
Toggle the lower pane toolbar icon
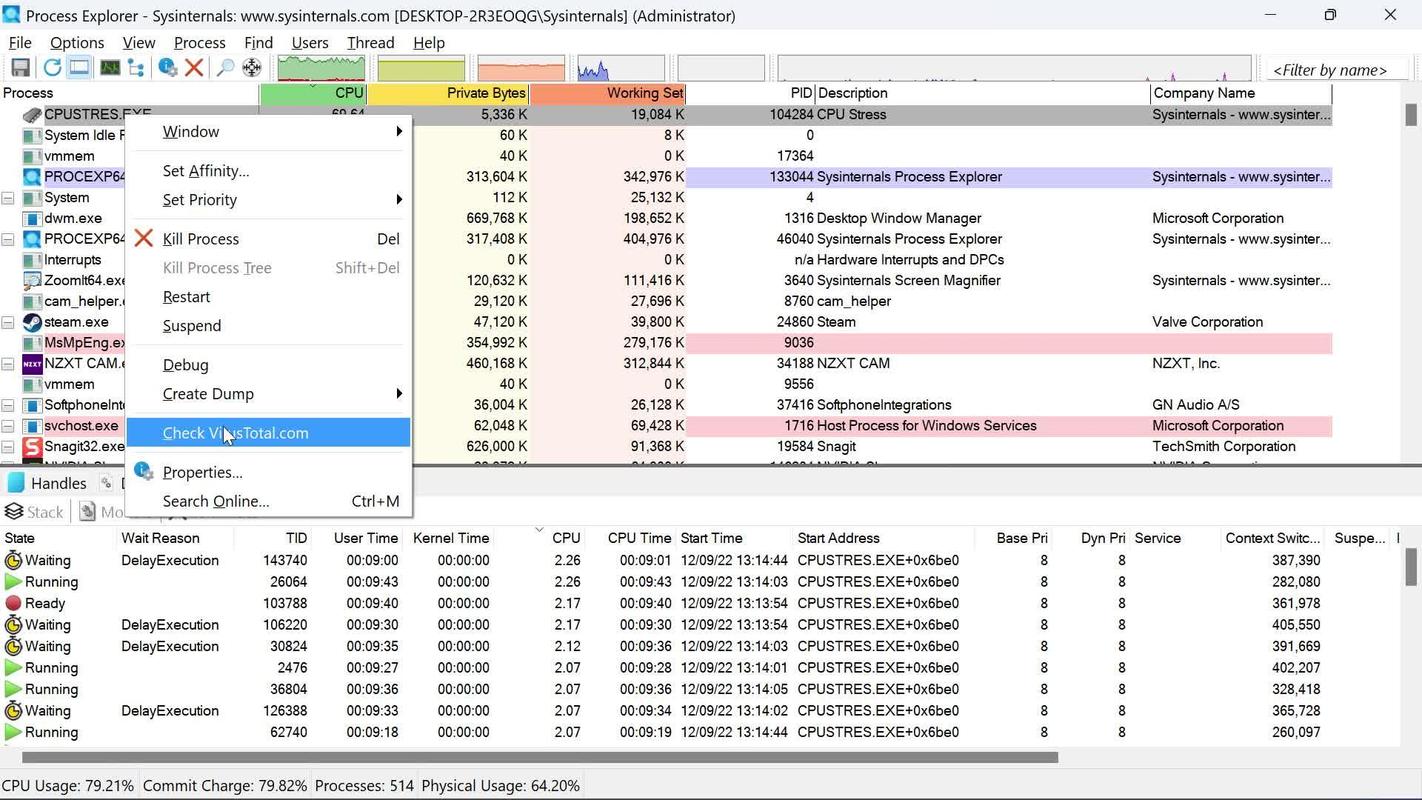(x=79, y=68)
